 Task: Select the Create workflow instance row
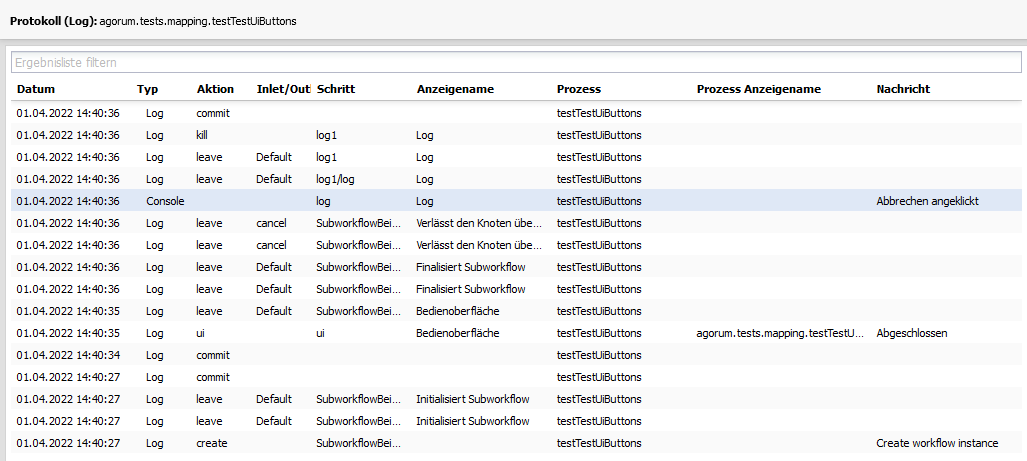coord(516,443)
